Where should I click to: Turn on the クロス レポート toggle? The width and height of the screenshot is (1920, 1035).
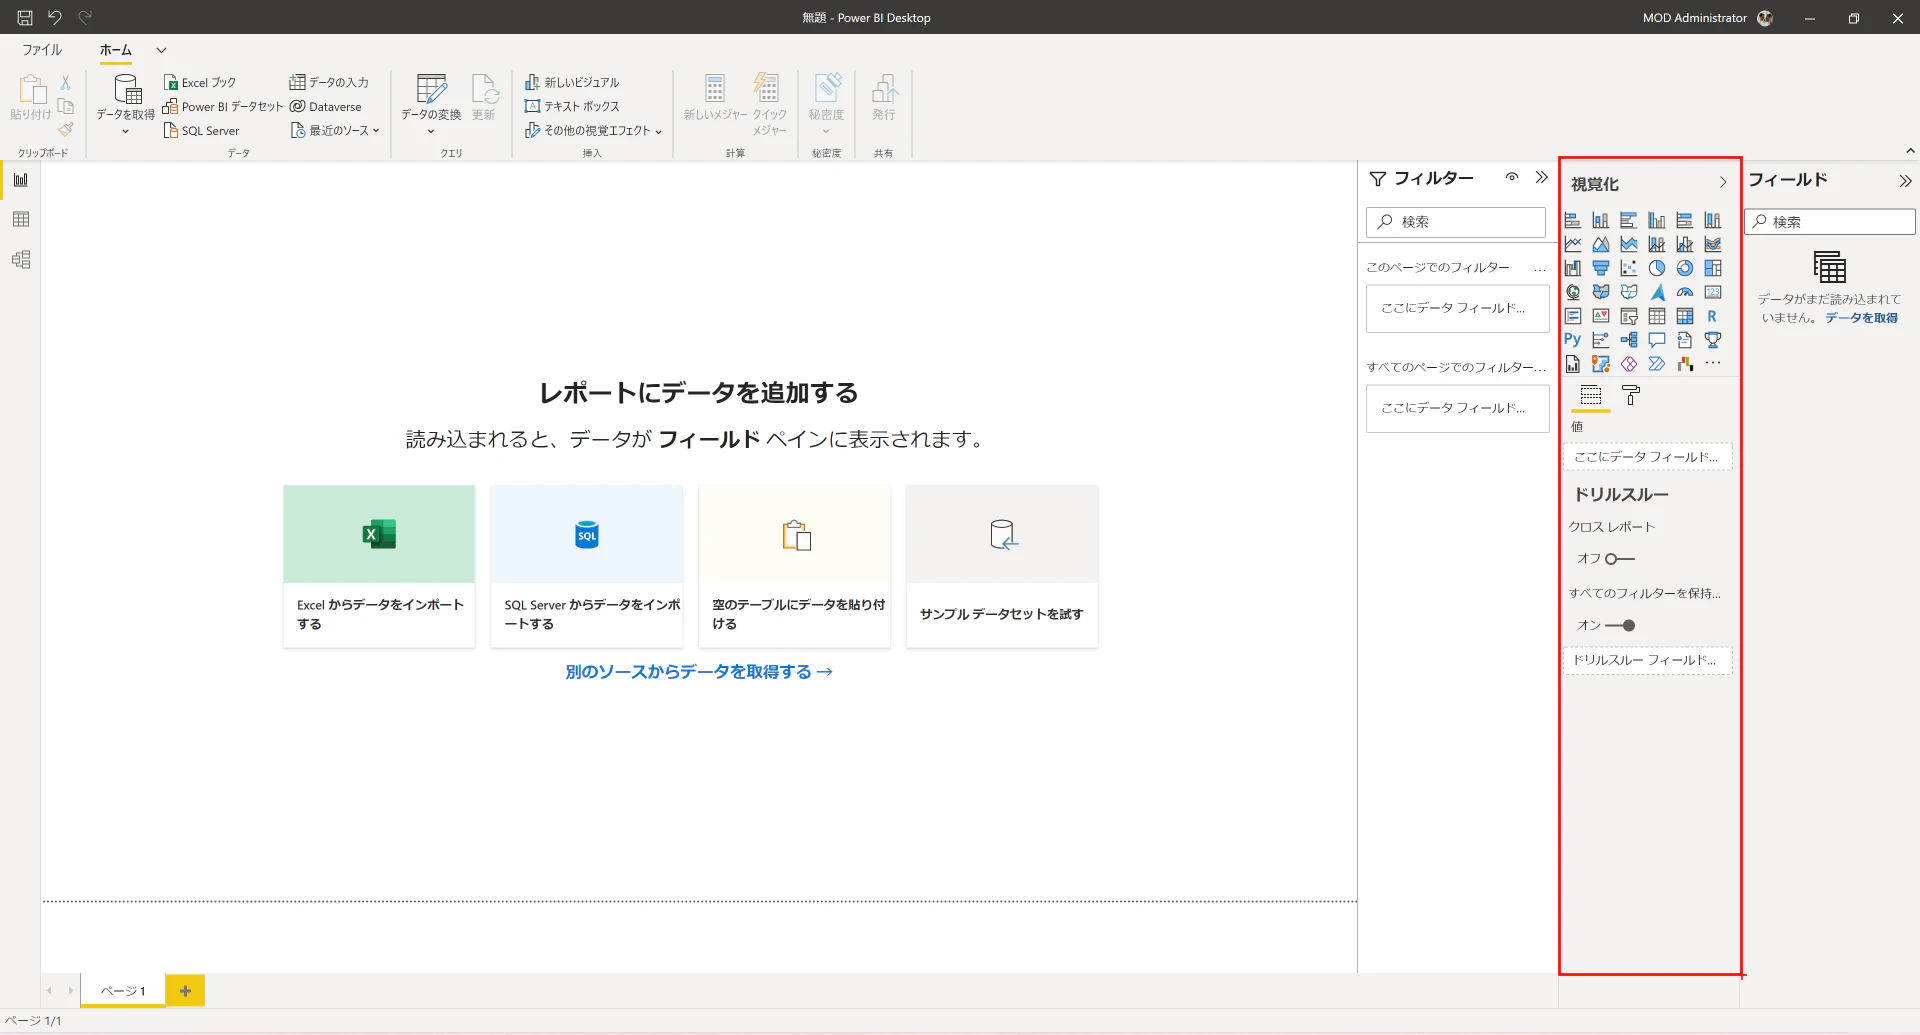coord(1620,559)
